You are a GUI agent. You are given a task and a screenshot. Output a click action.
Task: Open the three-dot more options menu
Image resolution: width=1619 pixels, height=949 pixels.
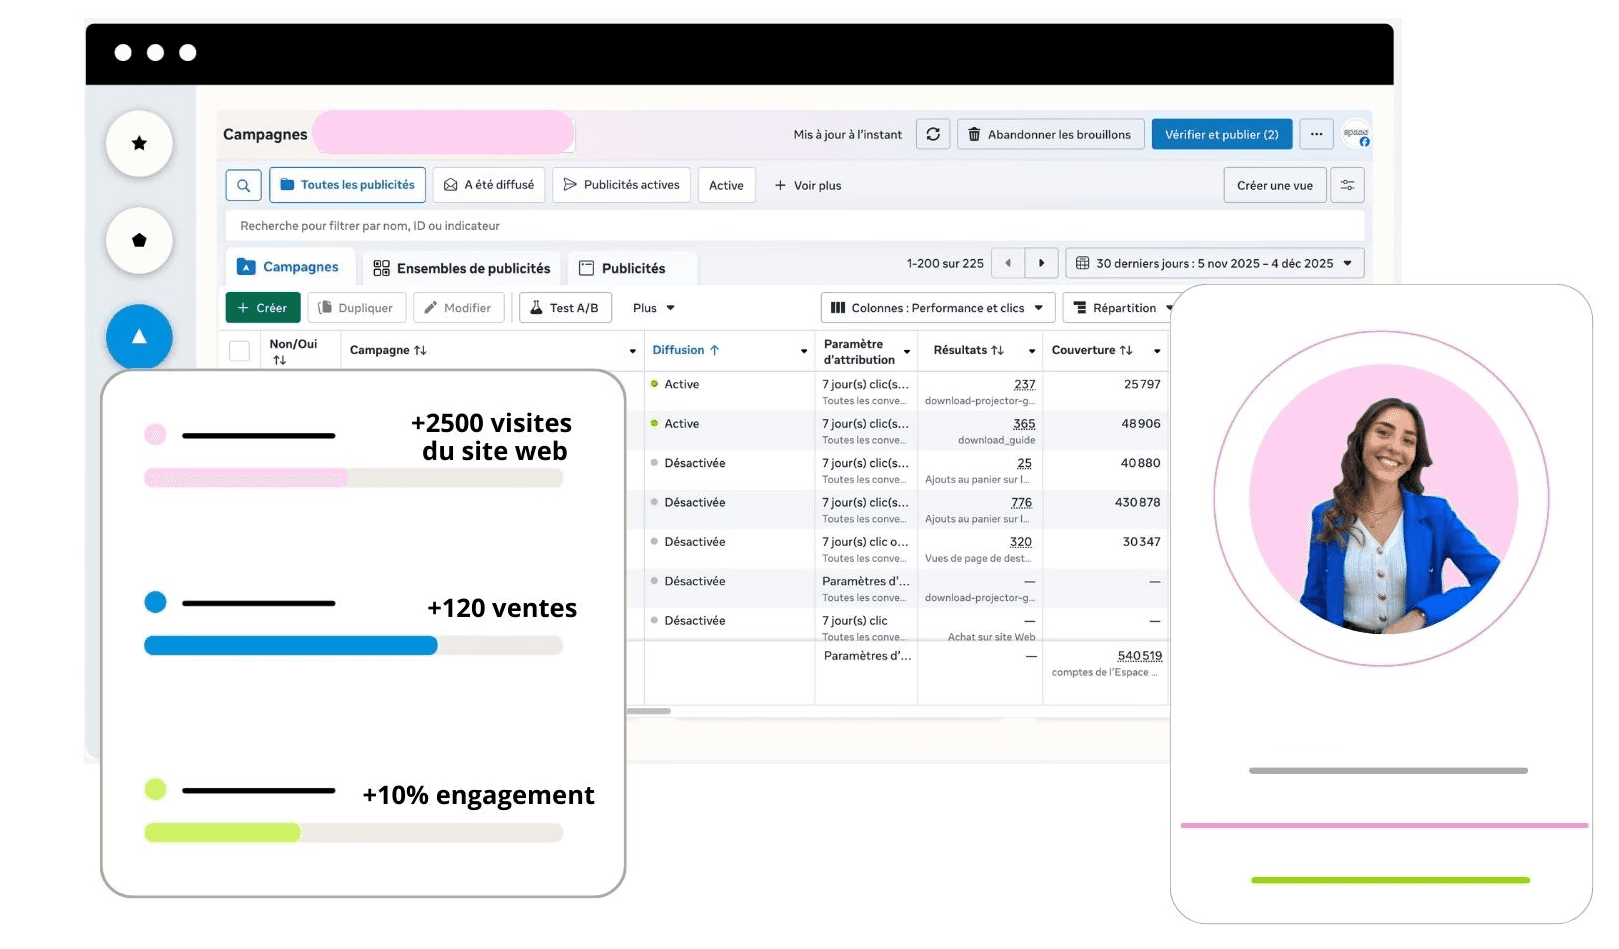(x=1316, y=134)
